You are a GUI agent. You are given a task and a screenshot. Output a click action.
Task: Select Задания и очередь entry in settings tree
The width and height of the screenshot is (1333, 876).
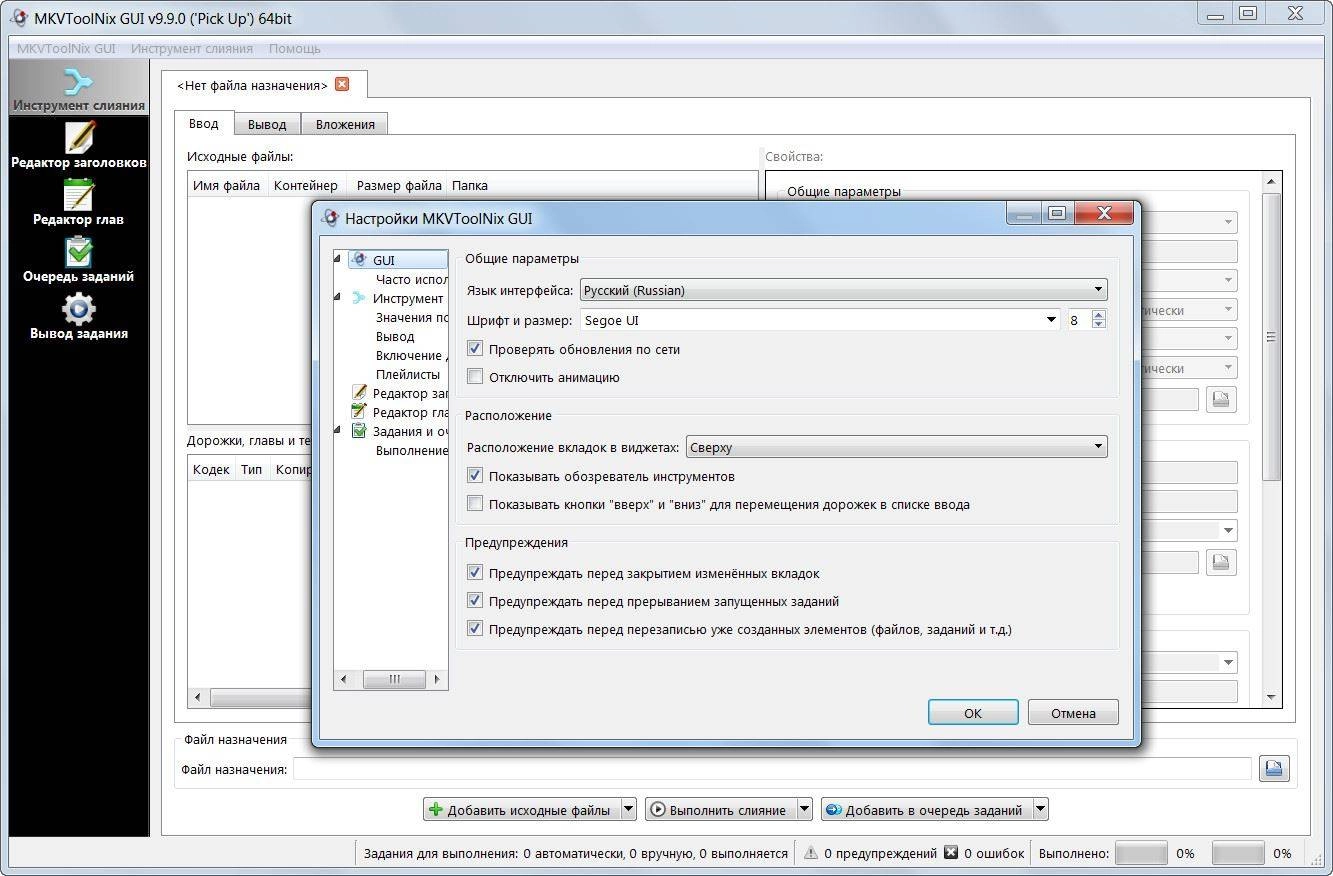tap(400, 431)
